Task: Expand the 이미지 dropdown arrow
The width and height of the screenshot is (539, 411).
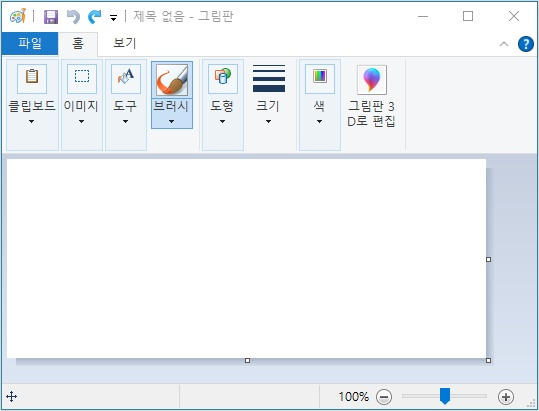Action: (x=81, y=121)
